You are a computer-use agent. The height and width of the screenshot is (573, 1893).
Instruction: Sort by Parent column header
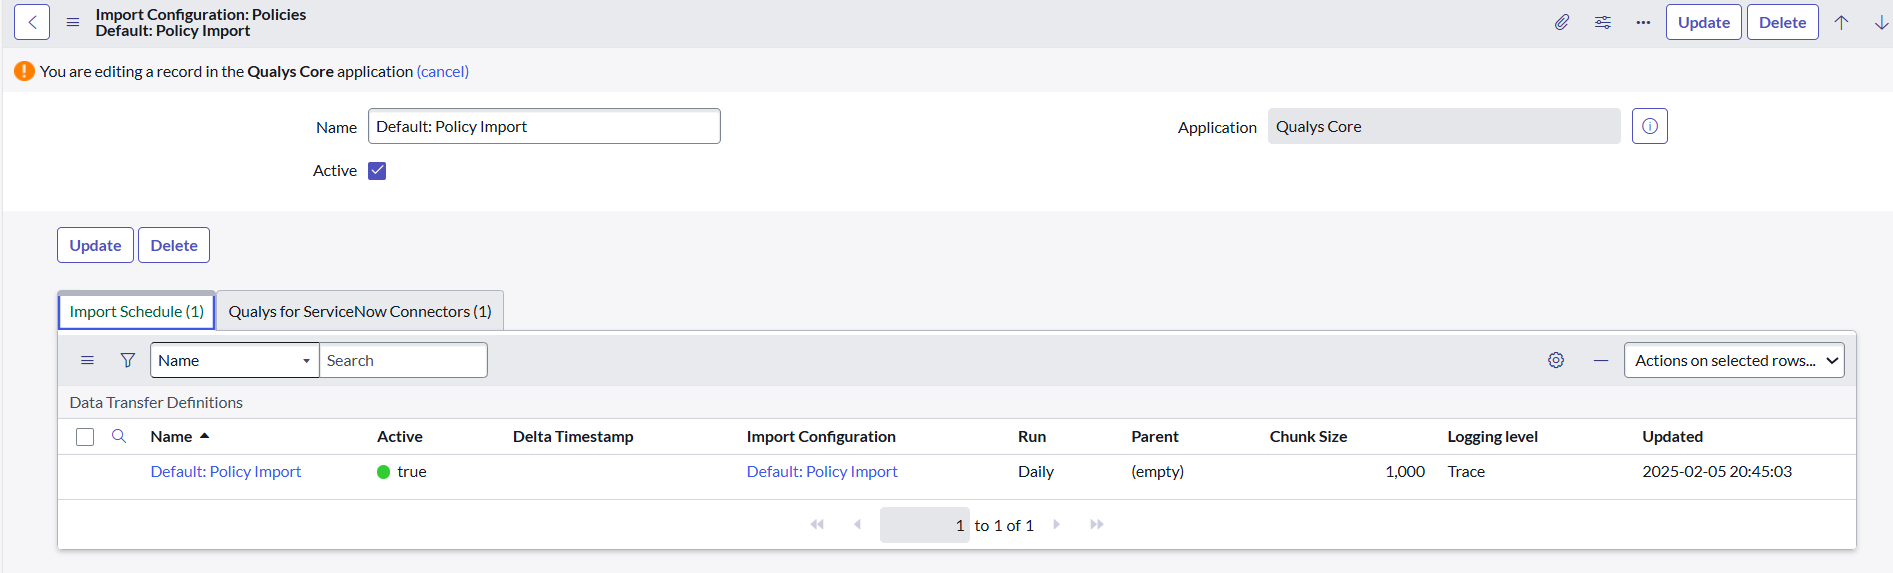coord(1155,437)
